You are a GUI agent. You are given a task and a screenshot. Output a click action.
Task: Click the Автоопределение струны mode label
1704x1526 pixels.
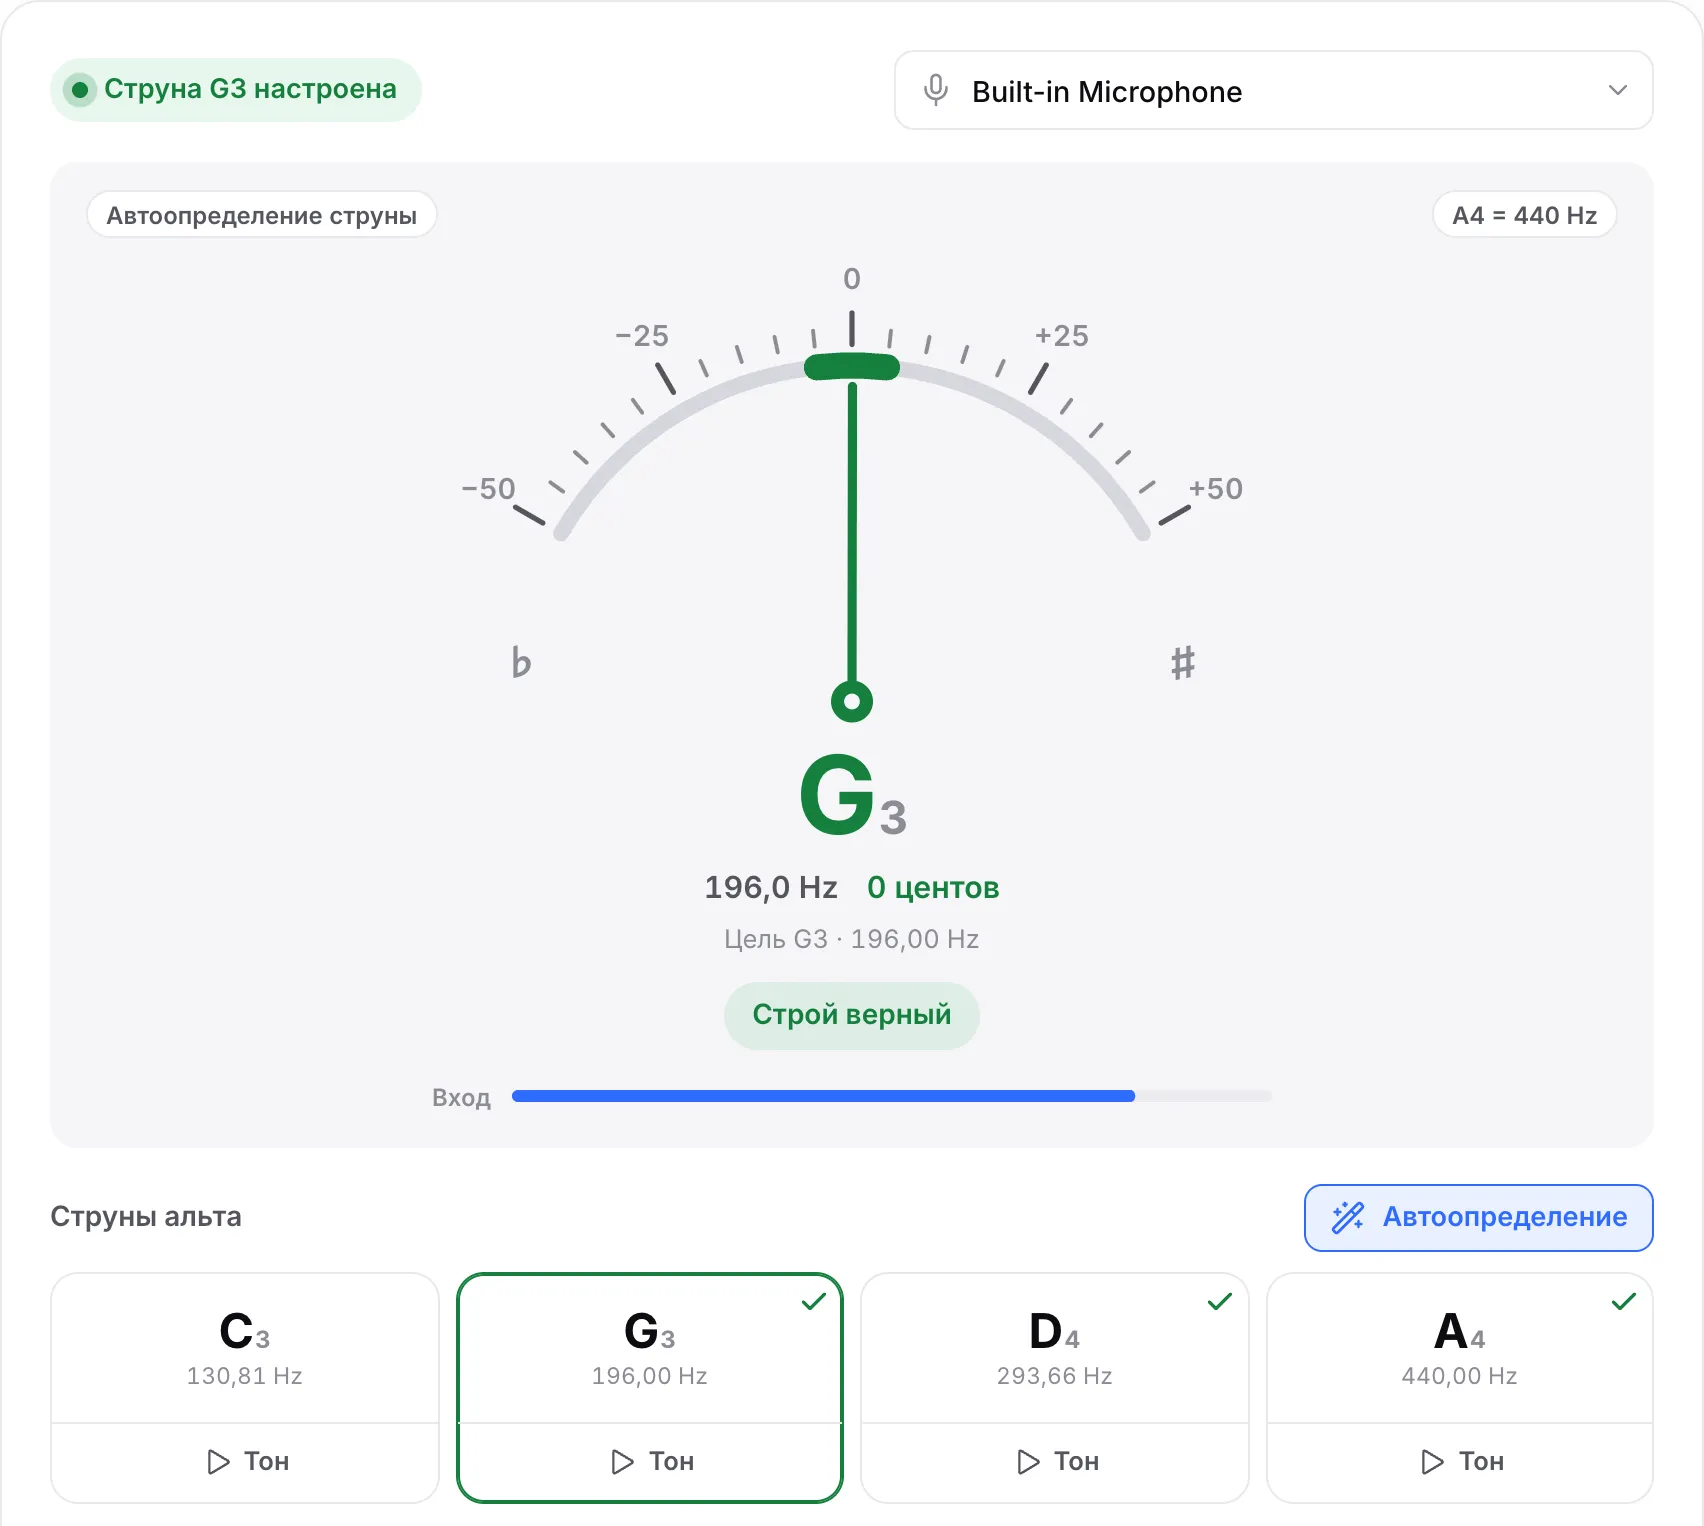[x=262, y=215]
